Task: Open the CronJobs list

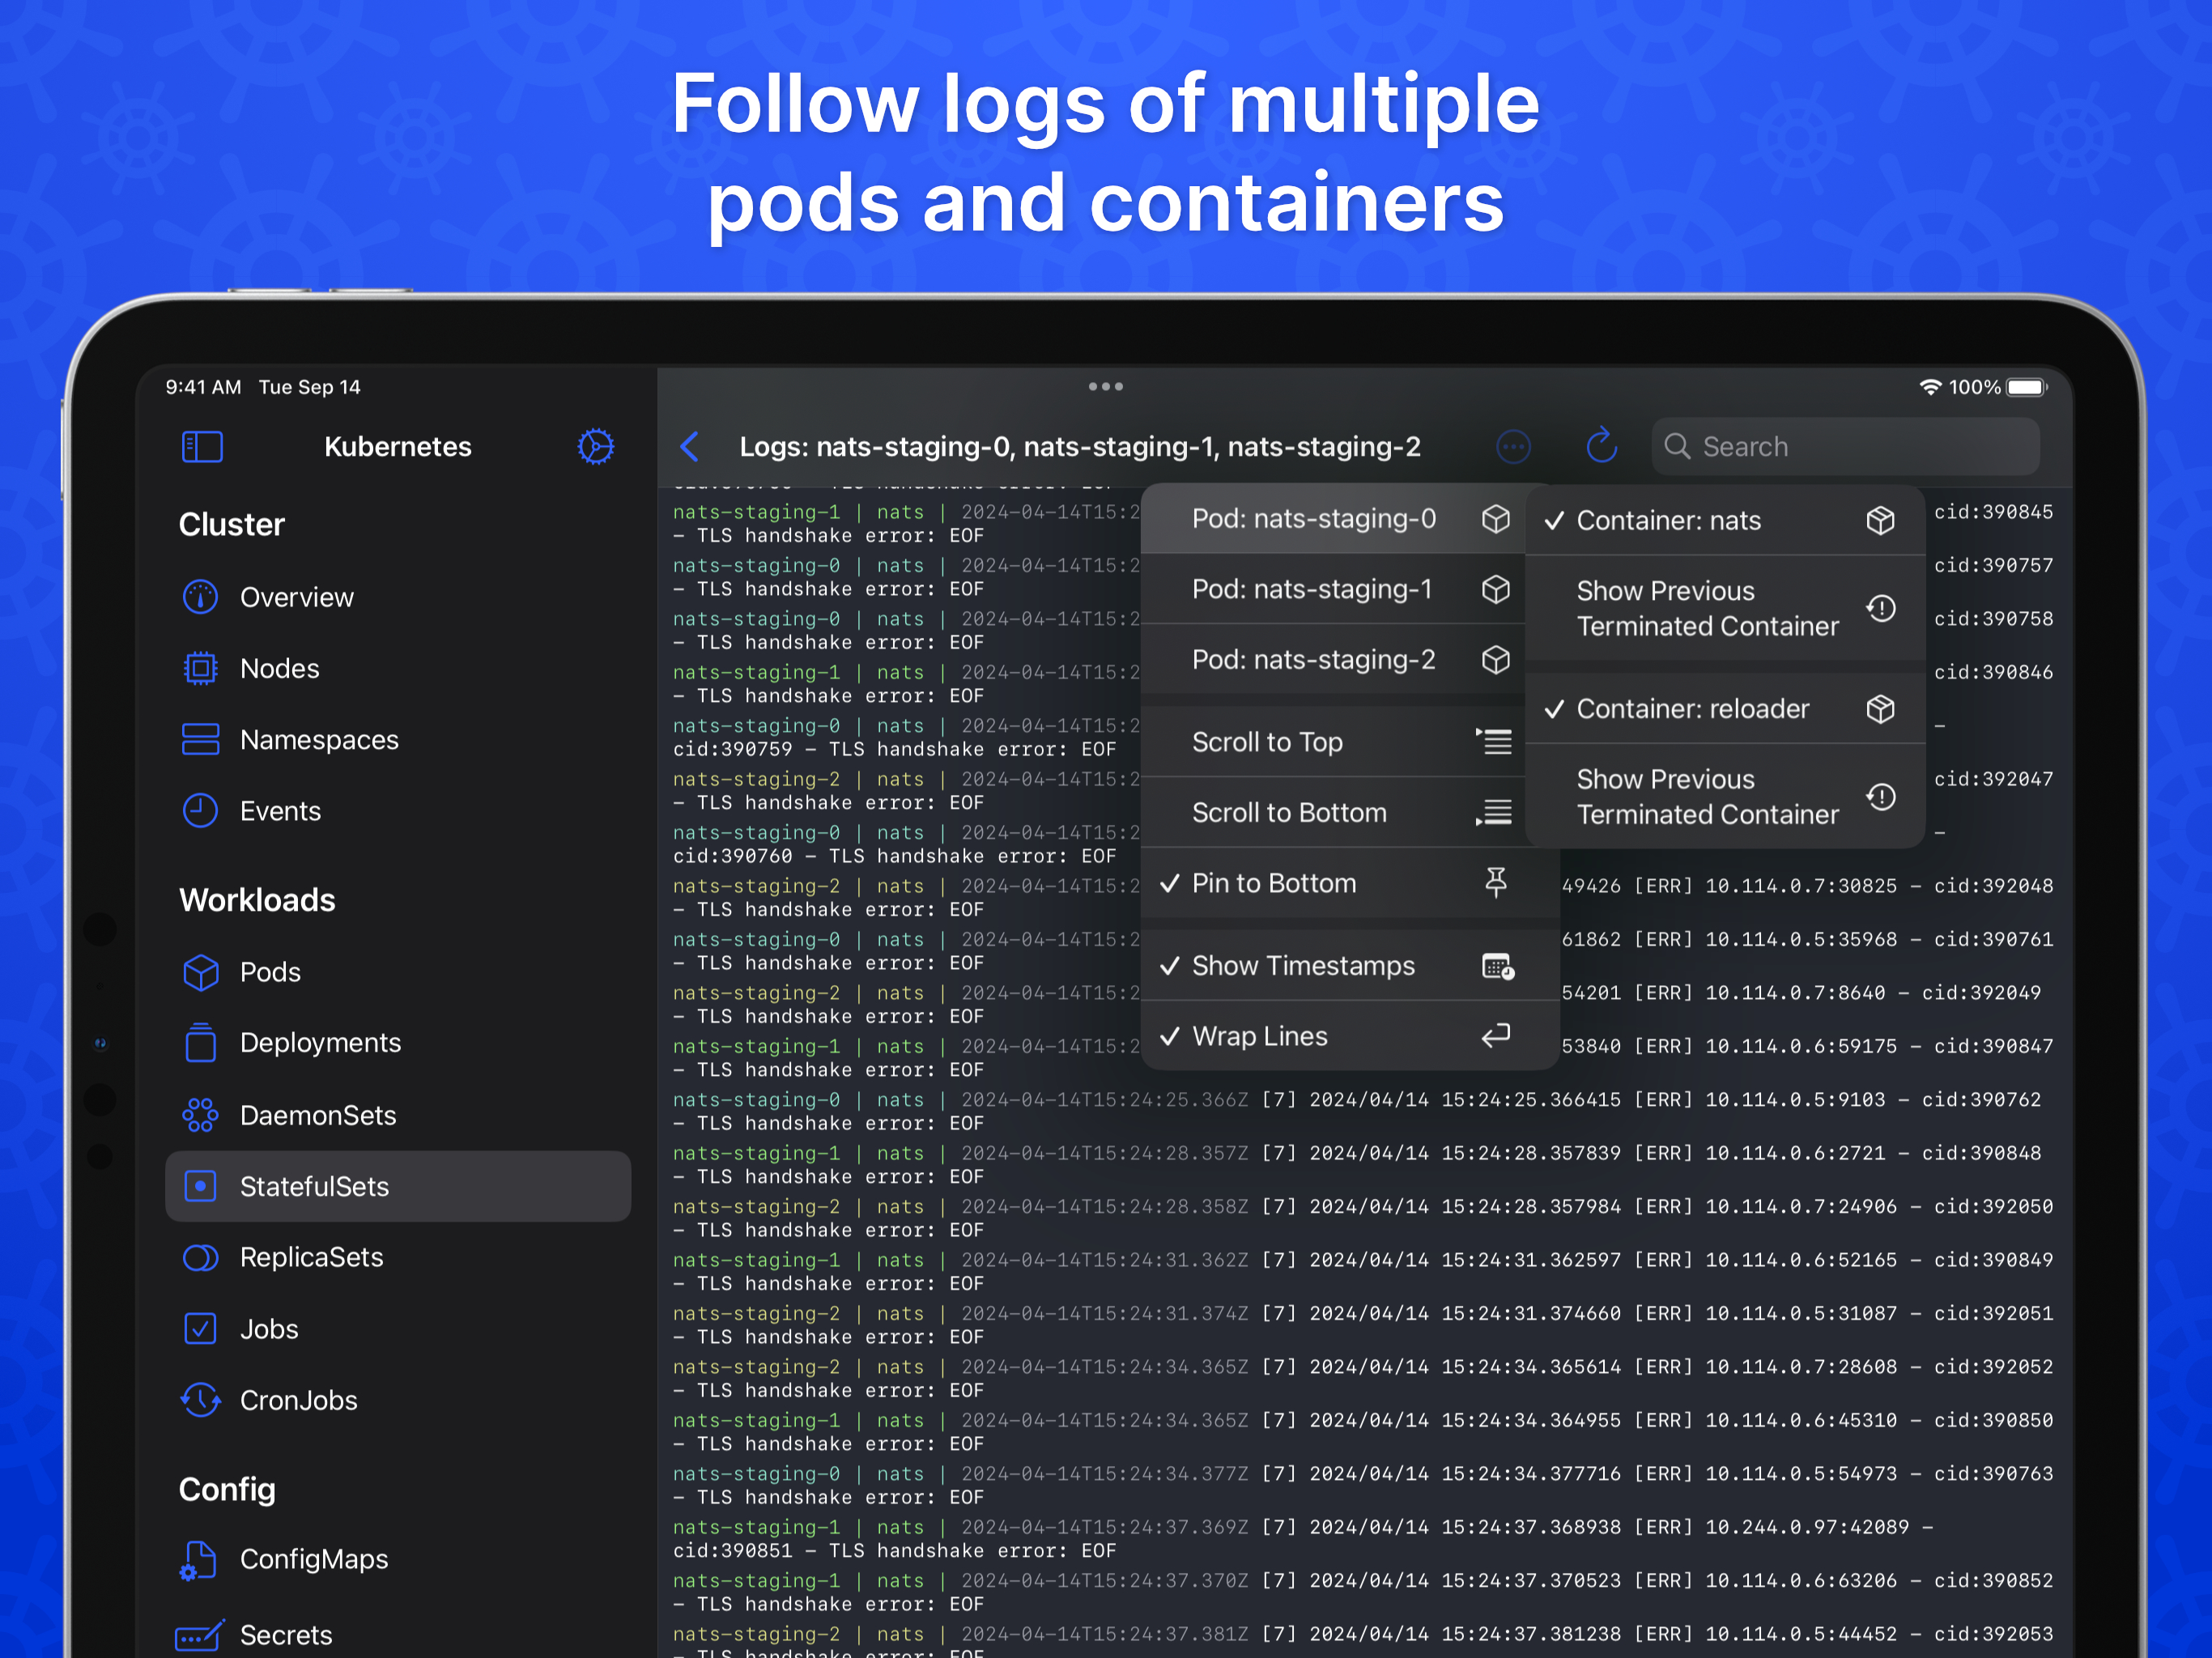Action: 398,1400
